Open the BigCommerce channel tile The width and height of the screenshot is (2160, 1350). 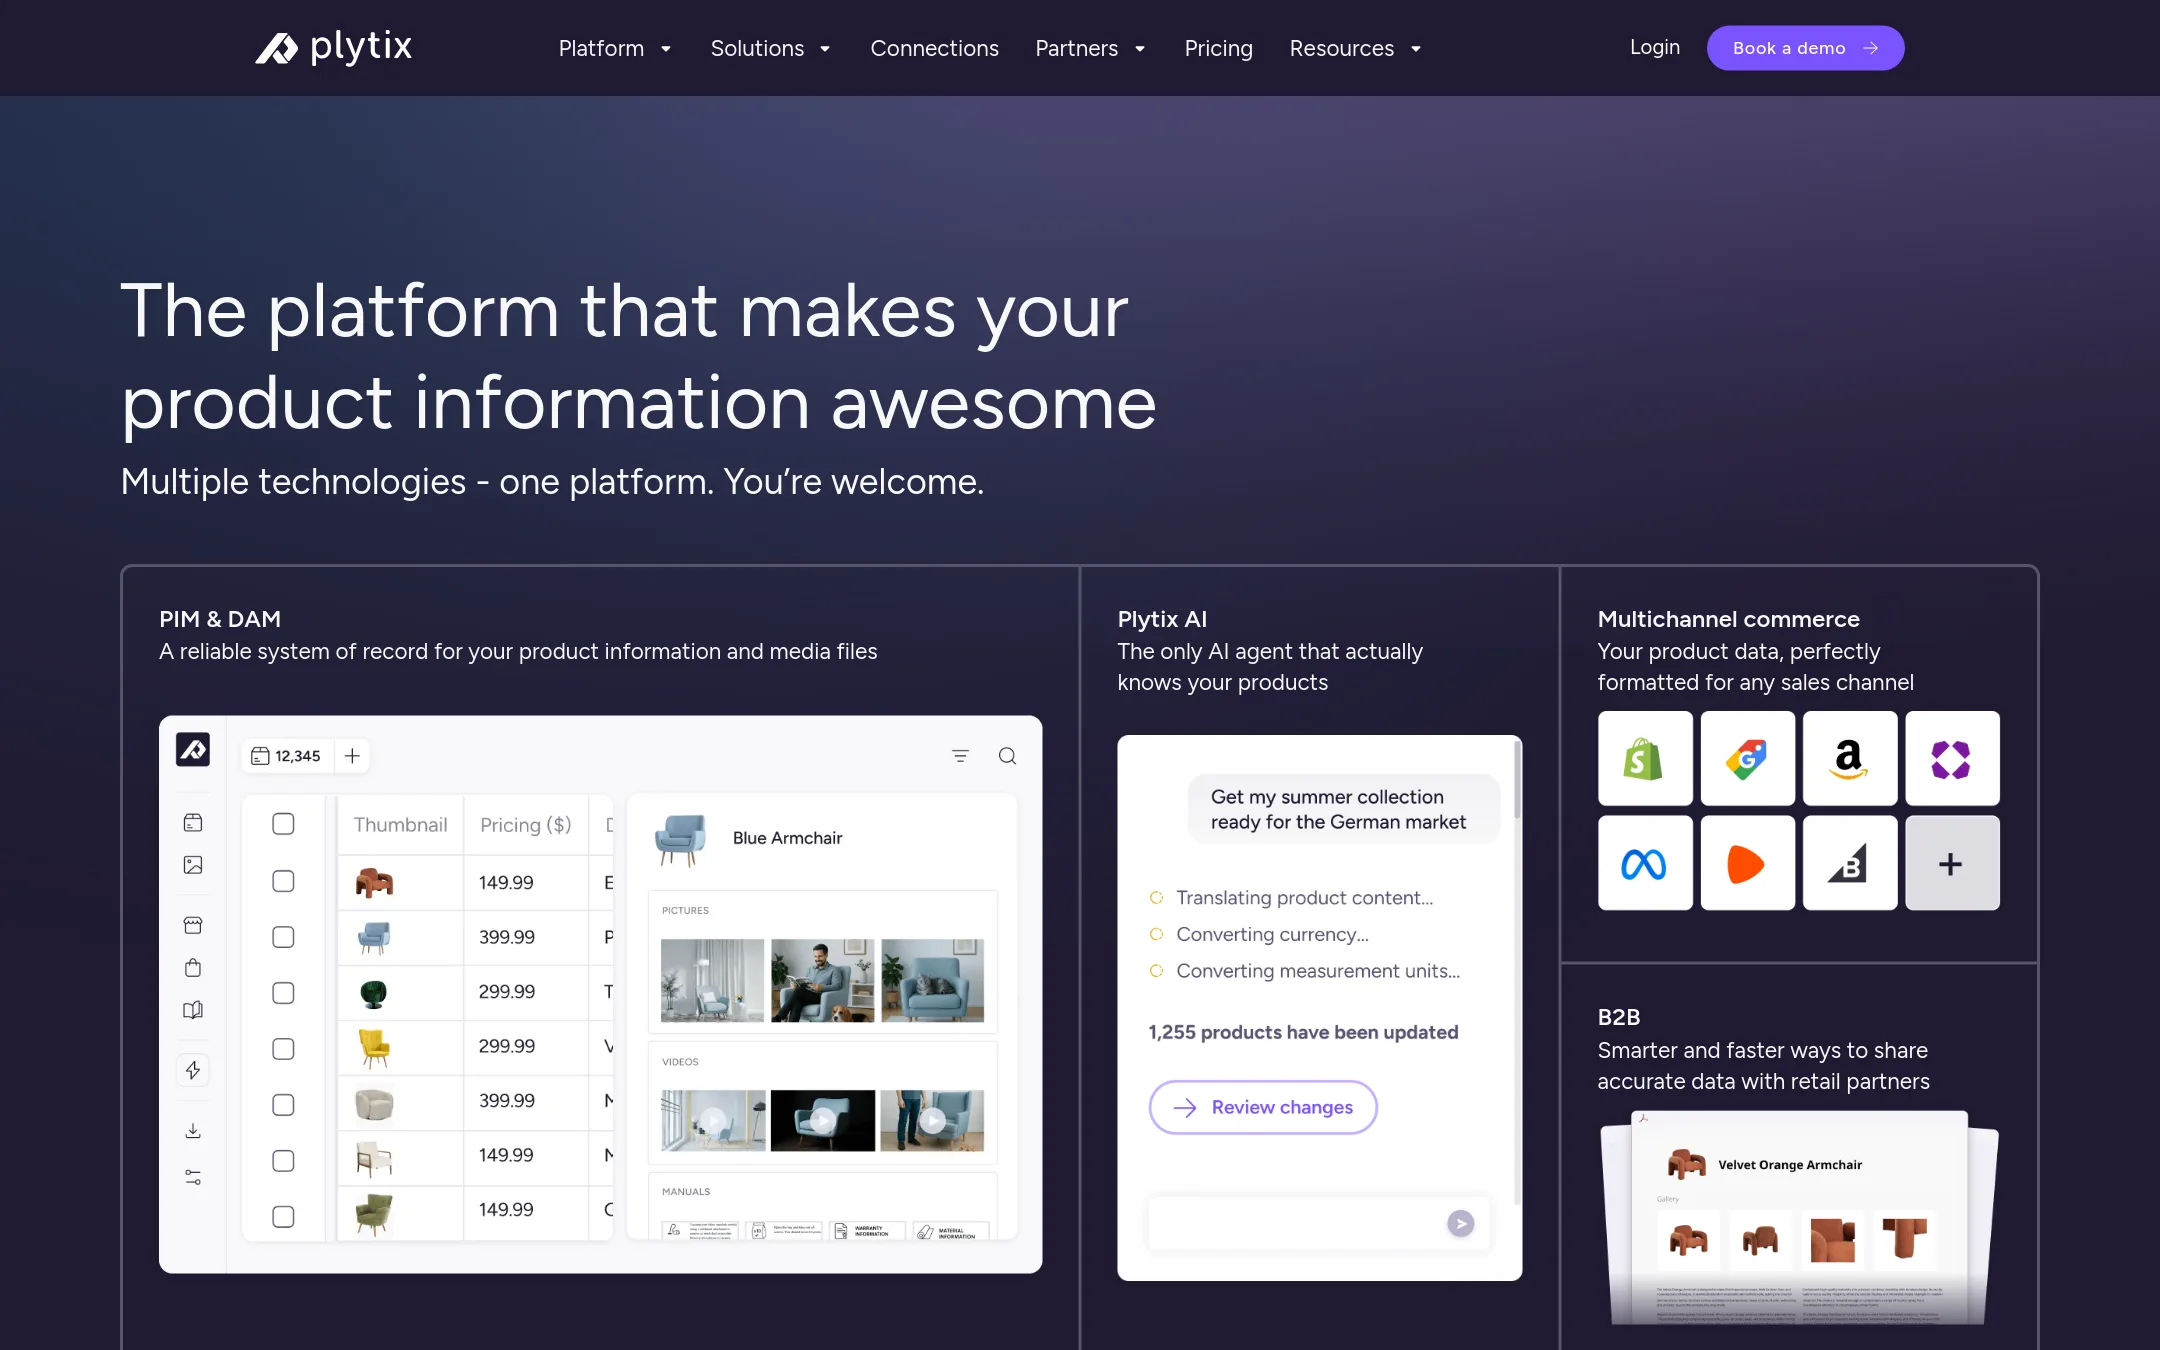tap(1849, 863)
